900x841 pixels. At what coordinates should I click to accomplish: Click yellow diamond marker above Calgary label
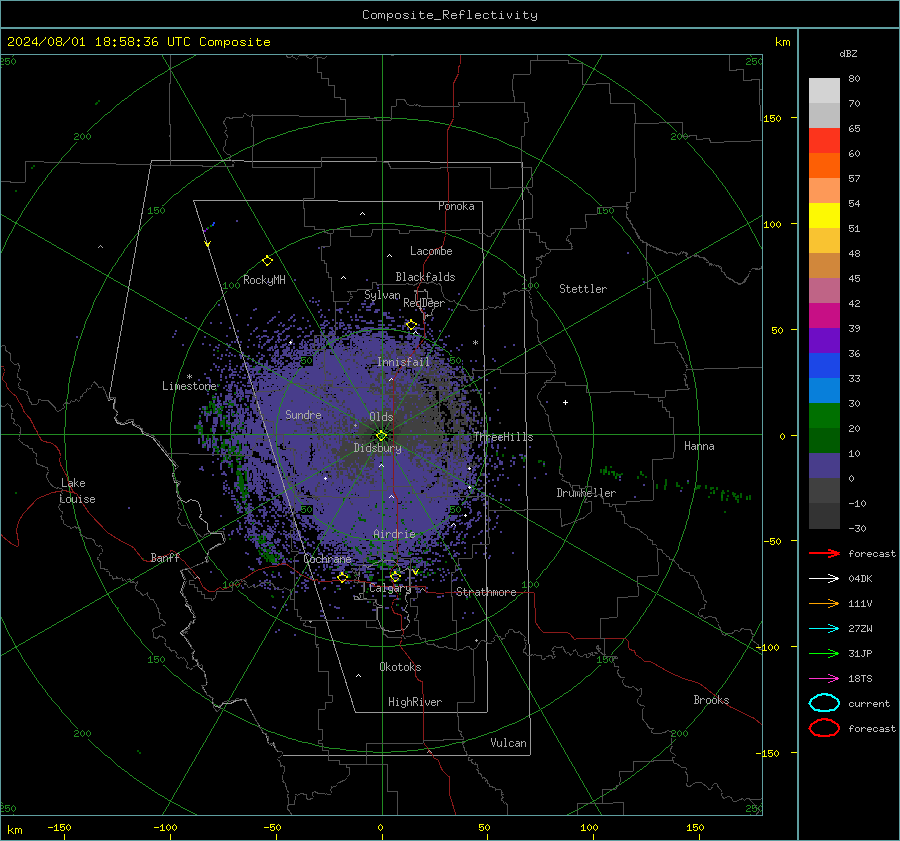tap(395, 576)
